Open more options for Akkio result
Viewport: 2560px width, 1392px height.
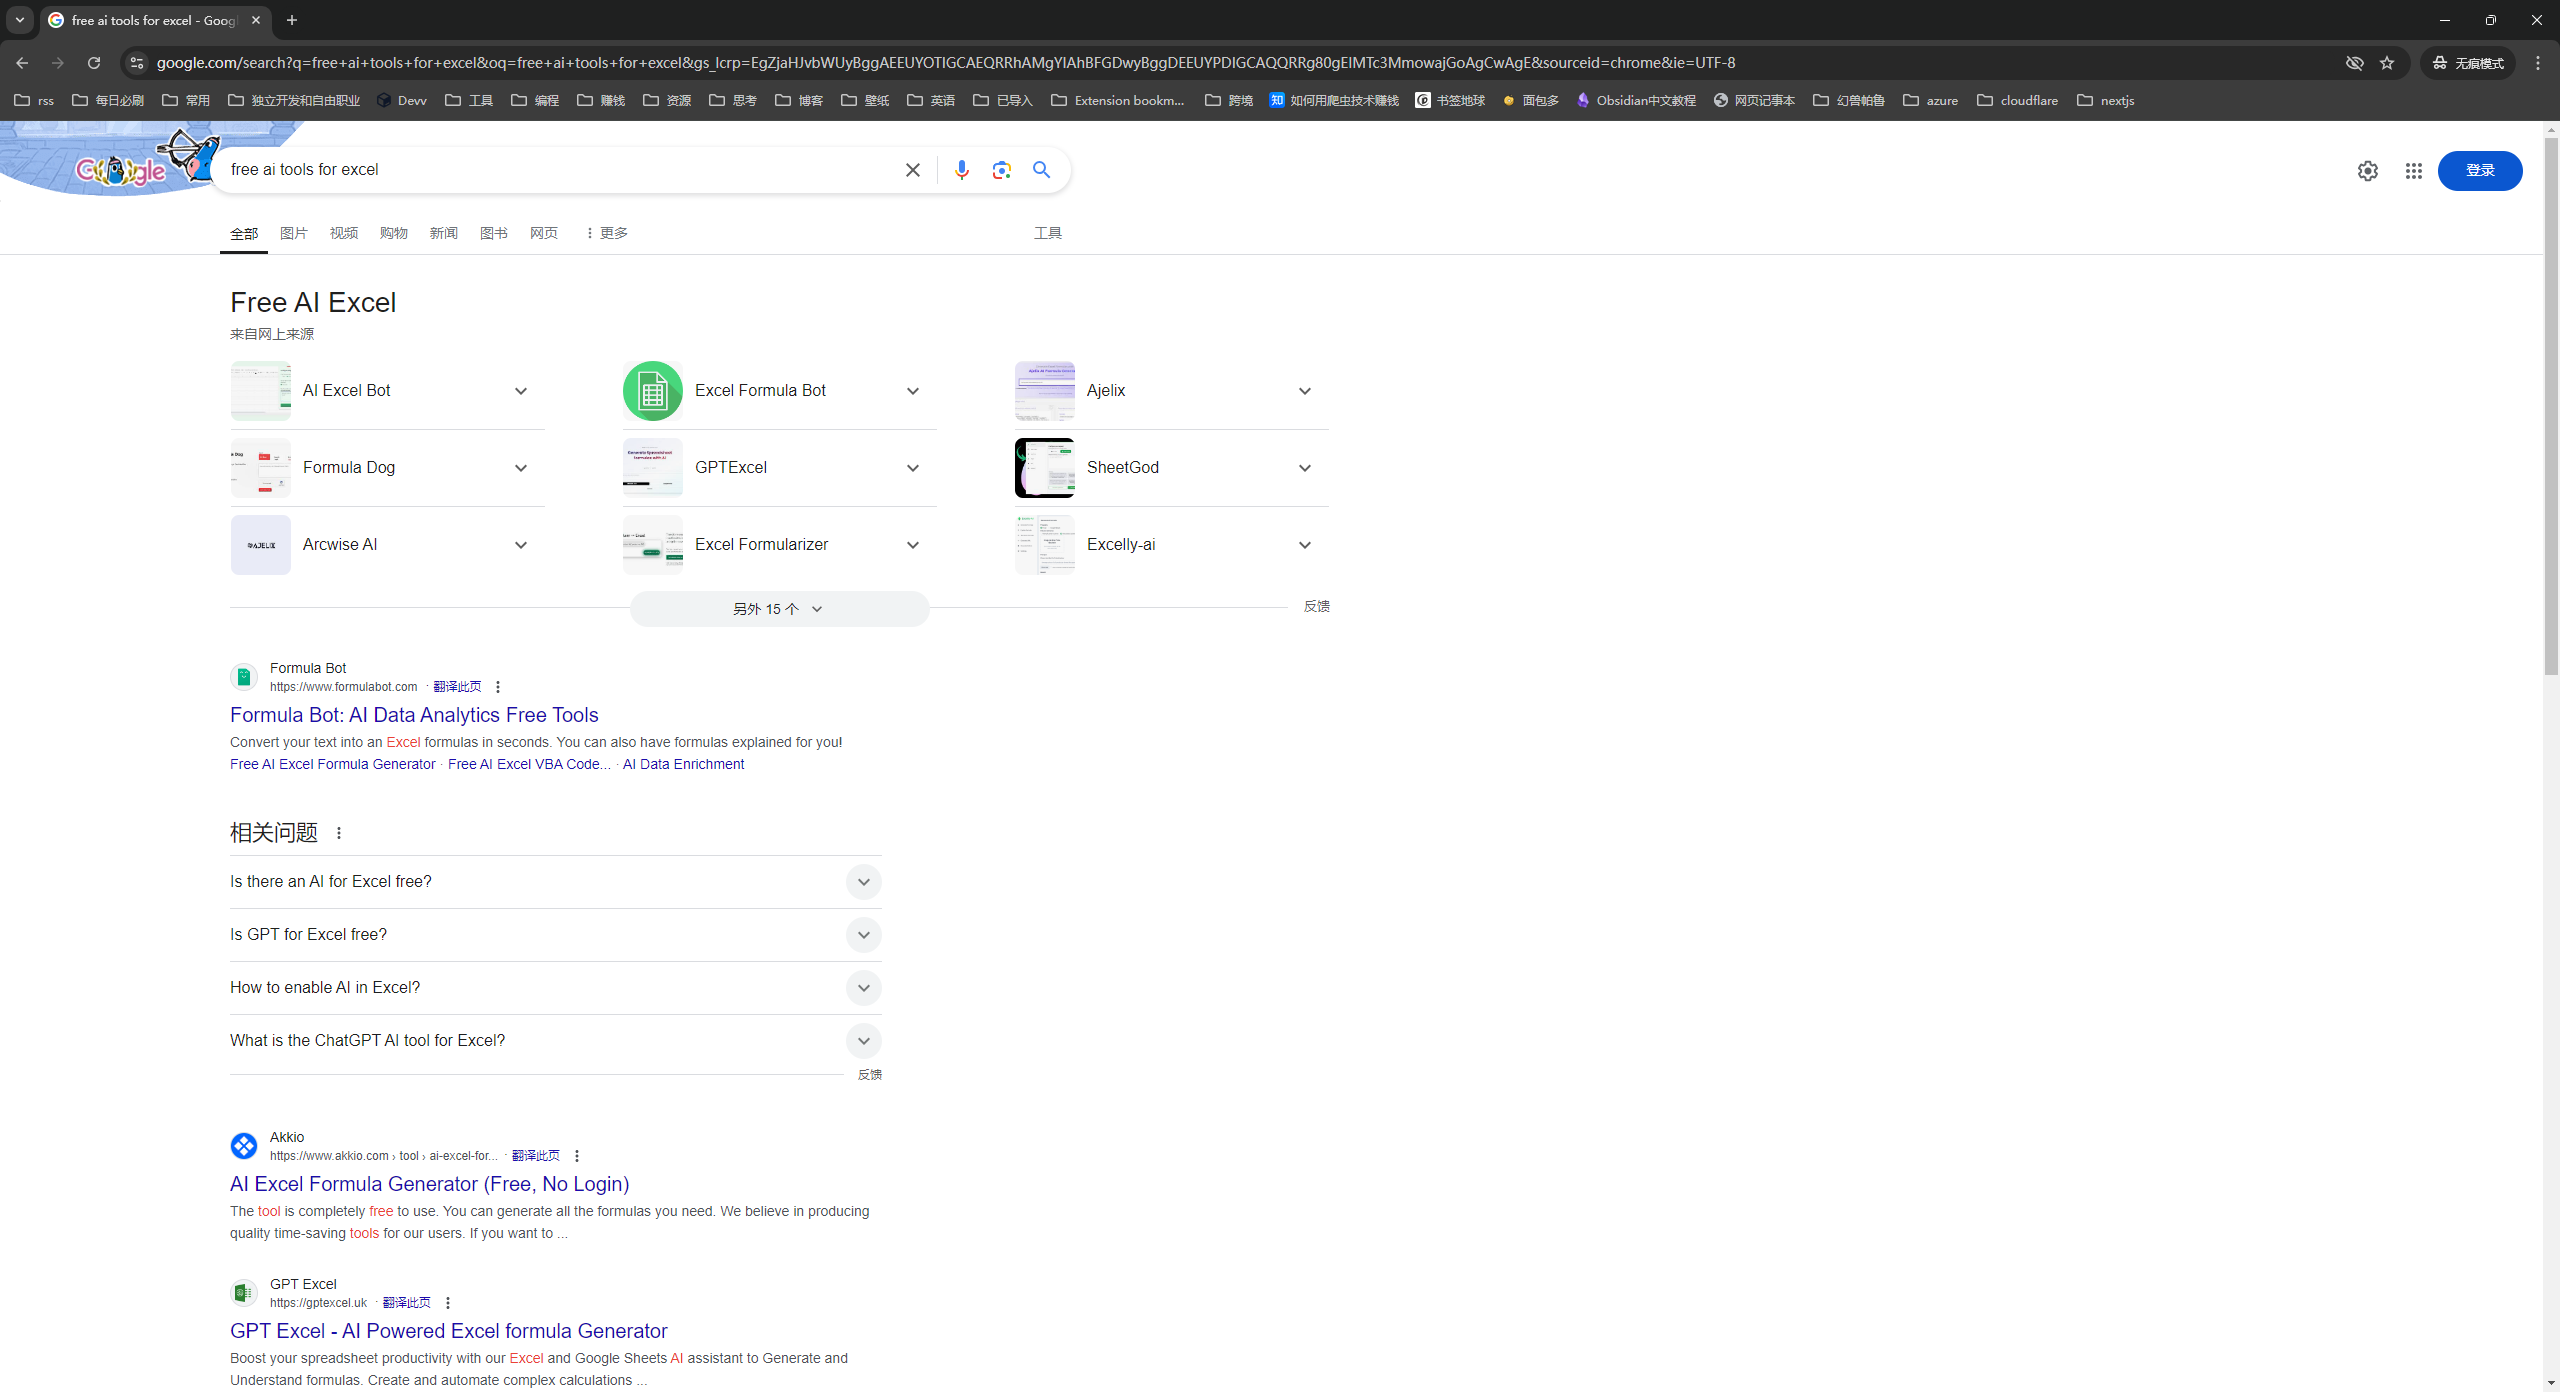pyautogui.click(x=577, y=1156)
